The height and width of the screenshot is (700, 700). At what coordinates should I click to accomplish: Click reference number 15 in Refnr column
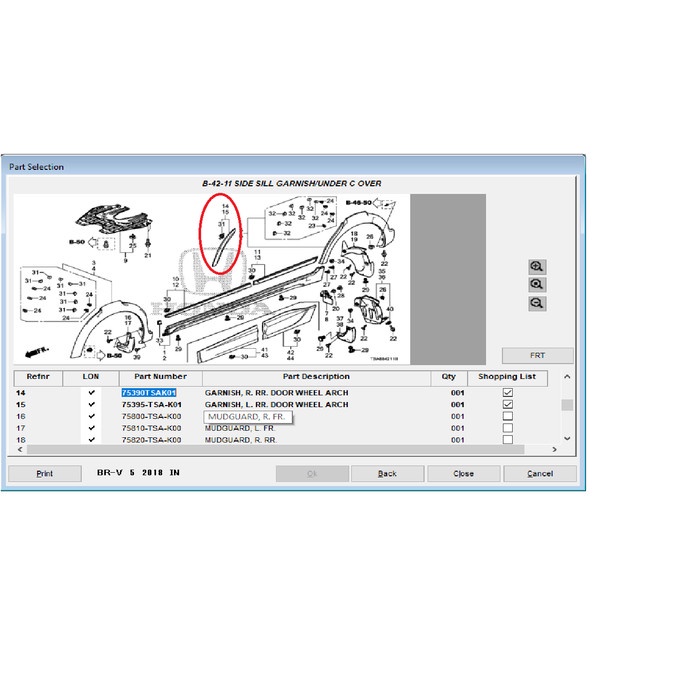point(21,404)
